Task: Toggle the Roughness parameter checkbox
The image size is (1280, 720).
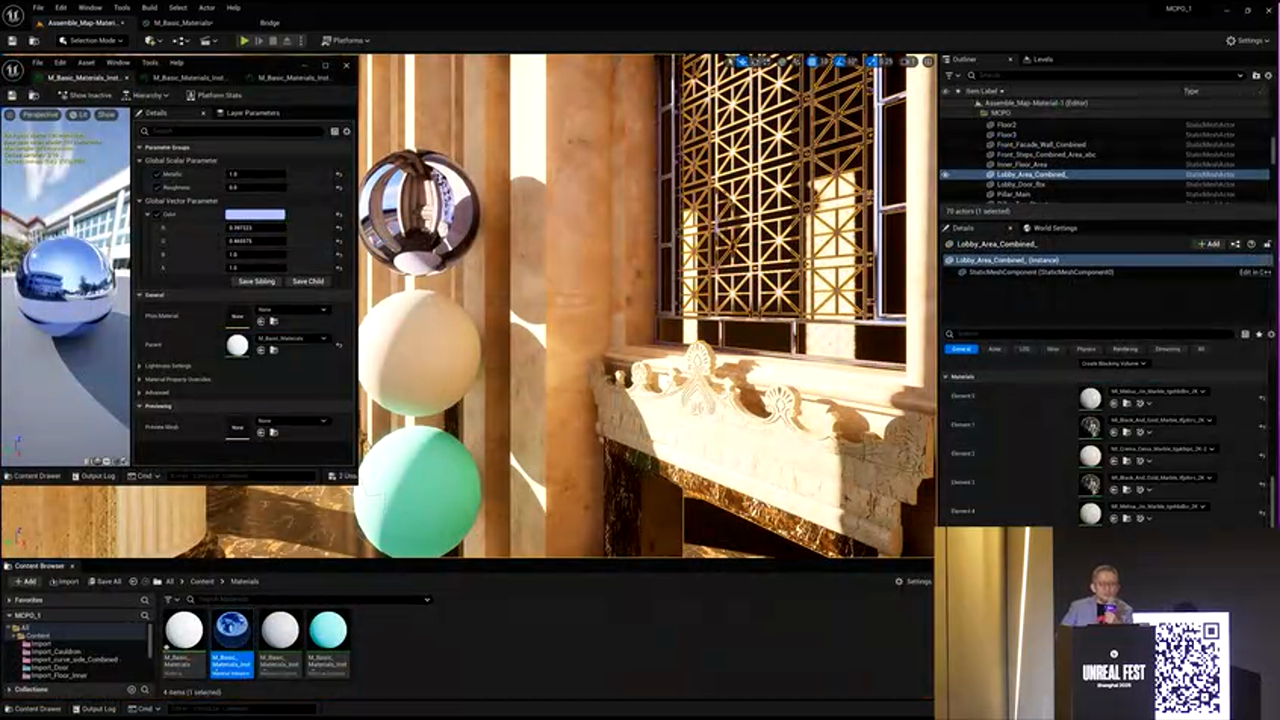Action: [x=157, y=187]
